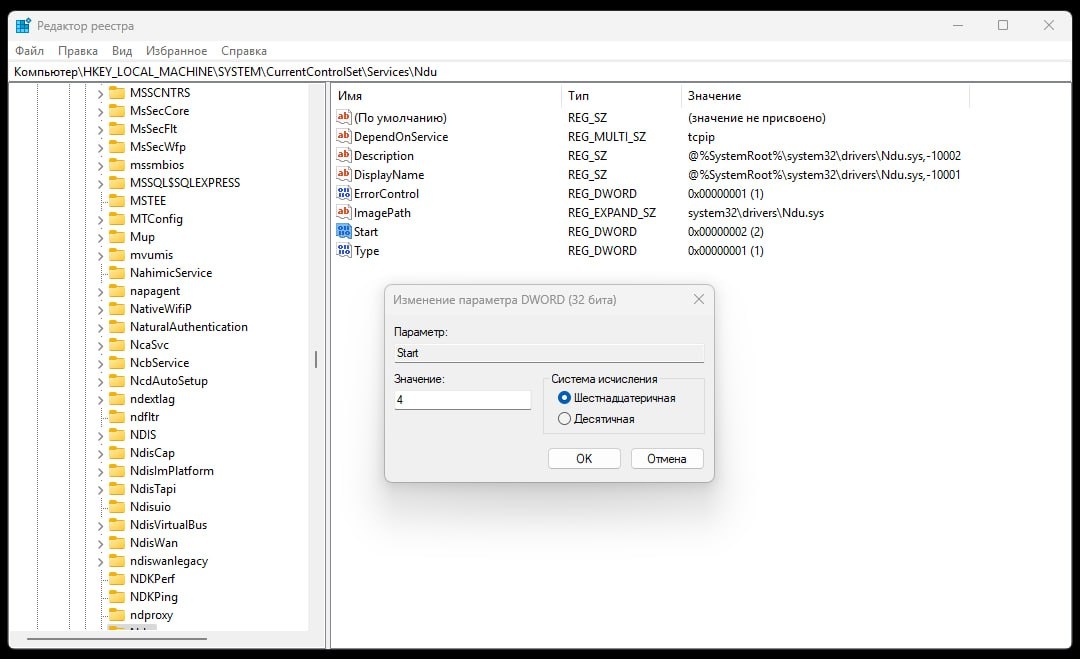Click the MsSecCore folder icon
Screen dimensions: 1080x659
tap(117, 110)
